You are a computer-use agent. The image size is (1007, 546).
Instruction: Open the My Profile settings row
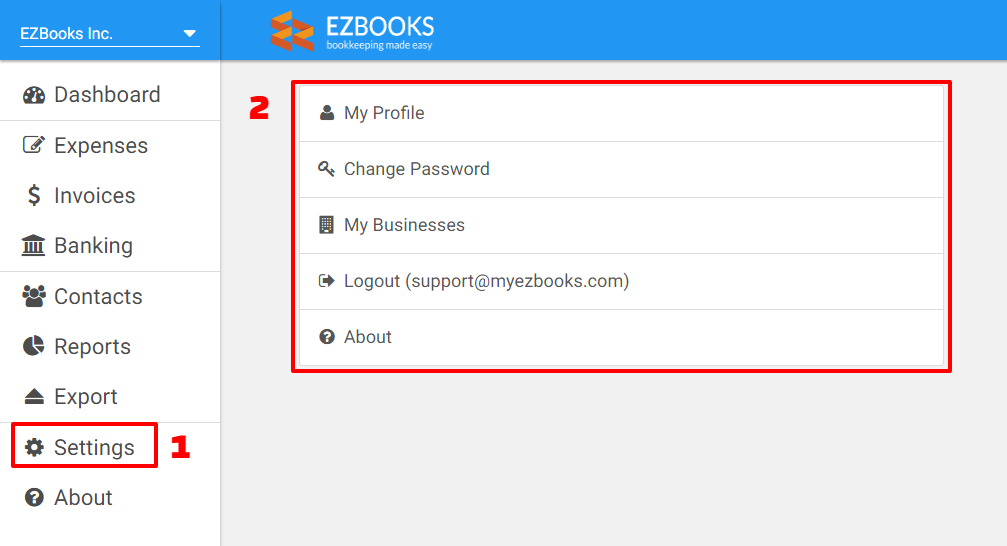coord(622,113)
